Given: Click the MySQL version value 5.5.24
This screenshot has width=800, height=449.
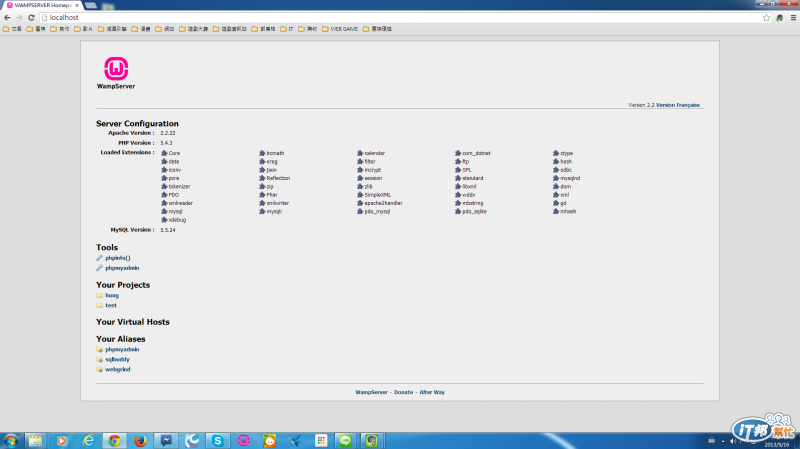Looking at the screenshot, I should (168, 230).
